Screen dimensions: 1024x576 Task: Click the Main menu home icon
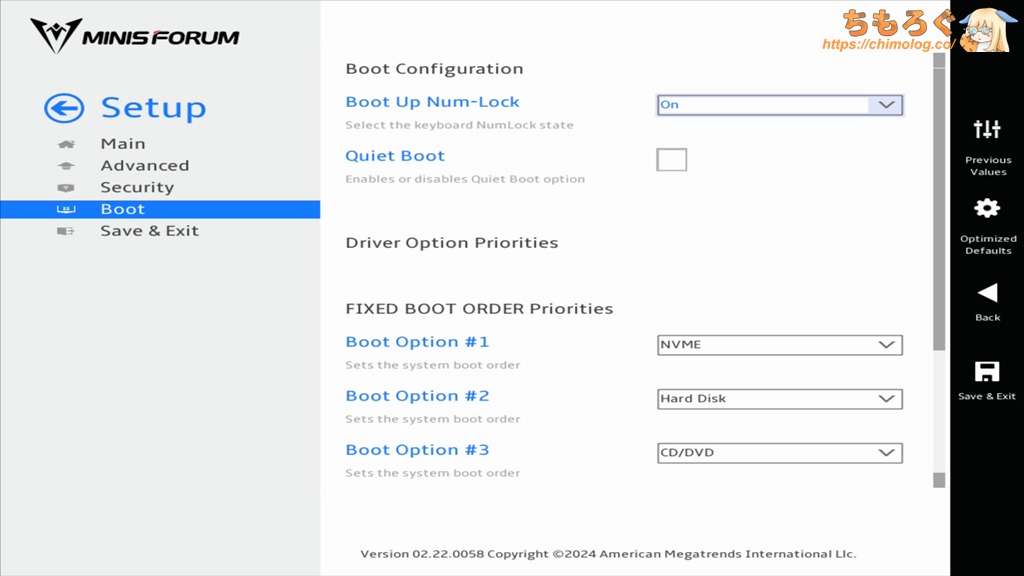[66, 144]
